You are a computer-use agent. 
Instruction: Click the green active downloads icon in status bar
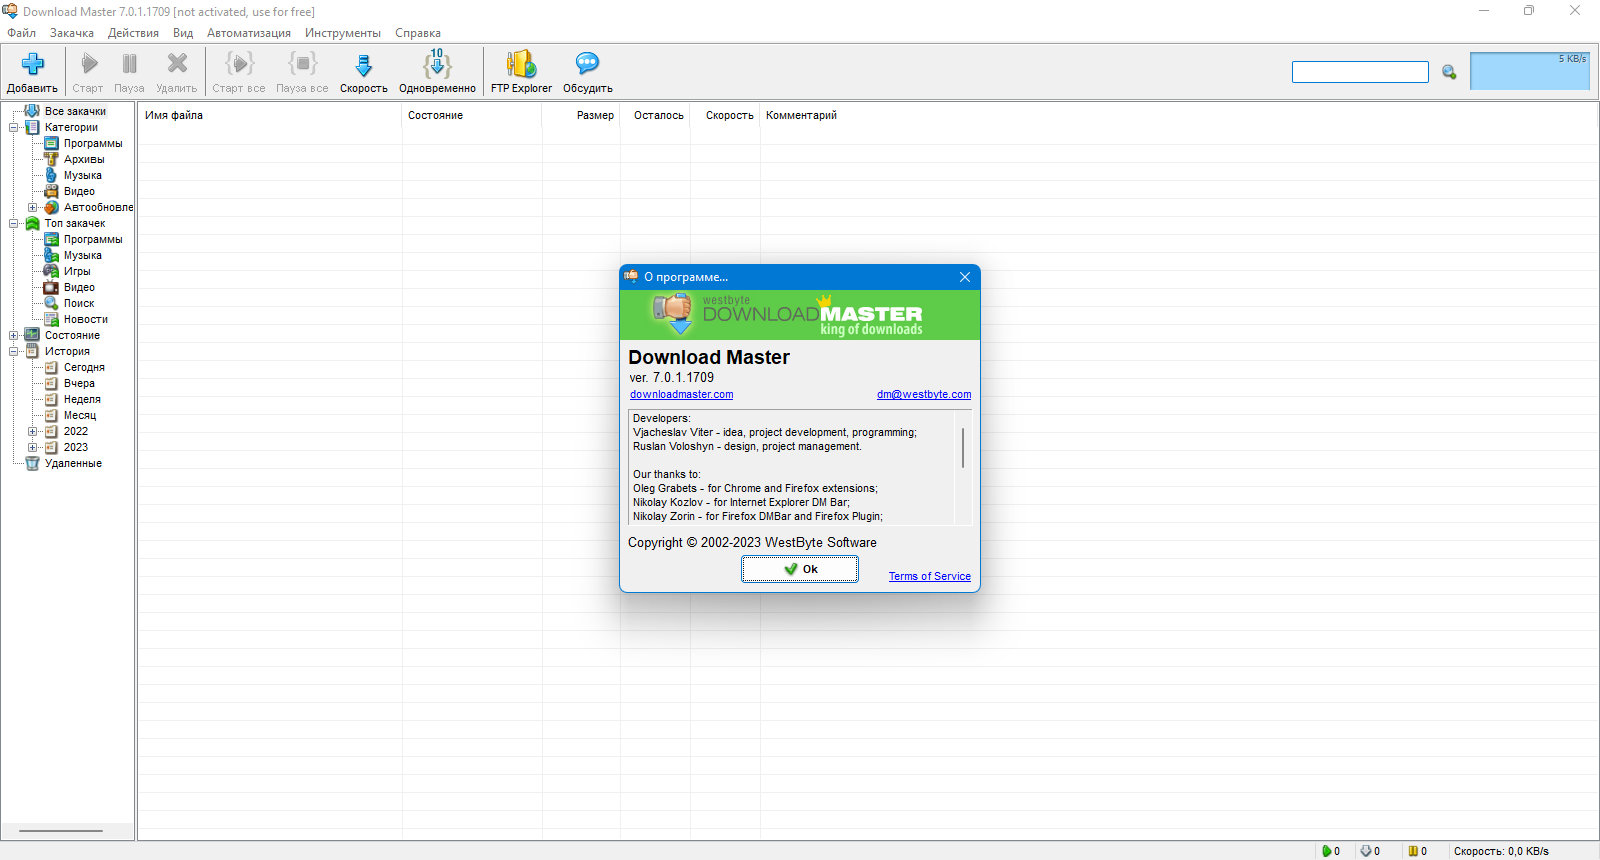coord(1326,851)
